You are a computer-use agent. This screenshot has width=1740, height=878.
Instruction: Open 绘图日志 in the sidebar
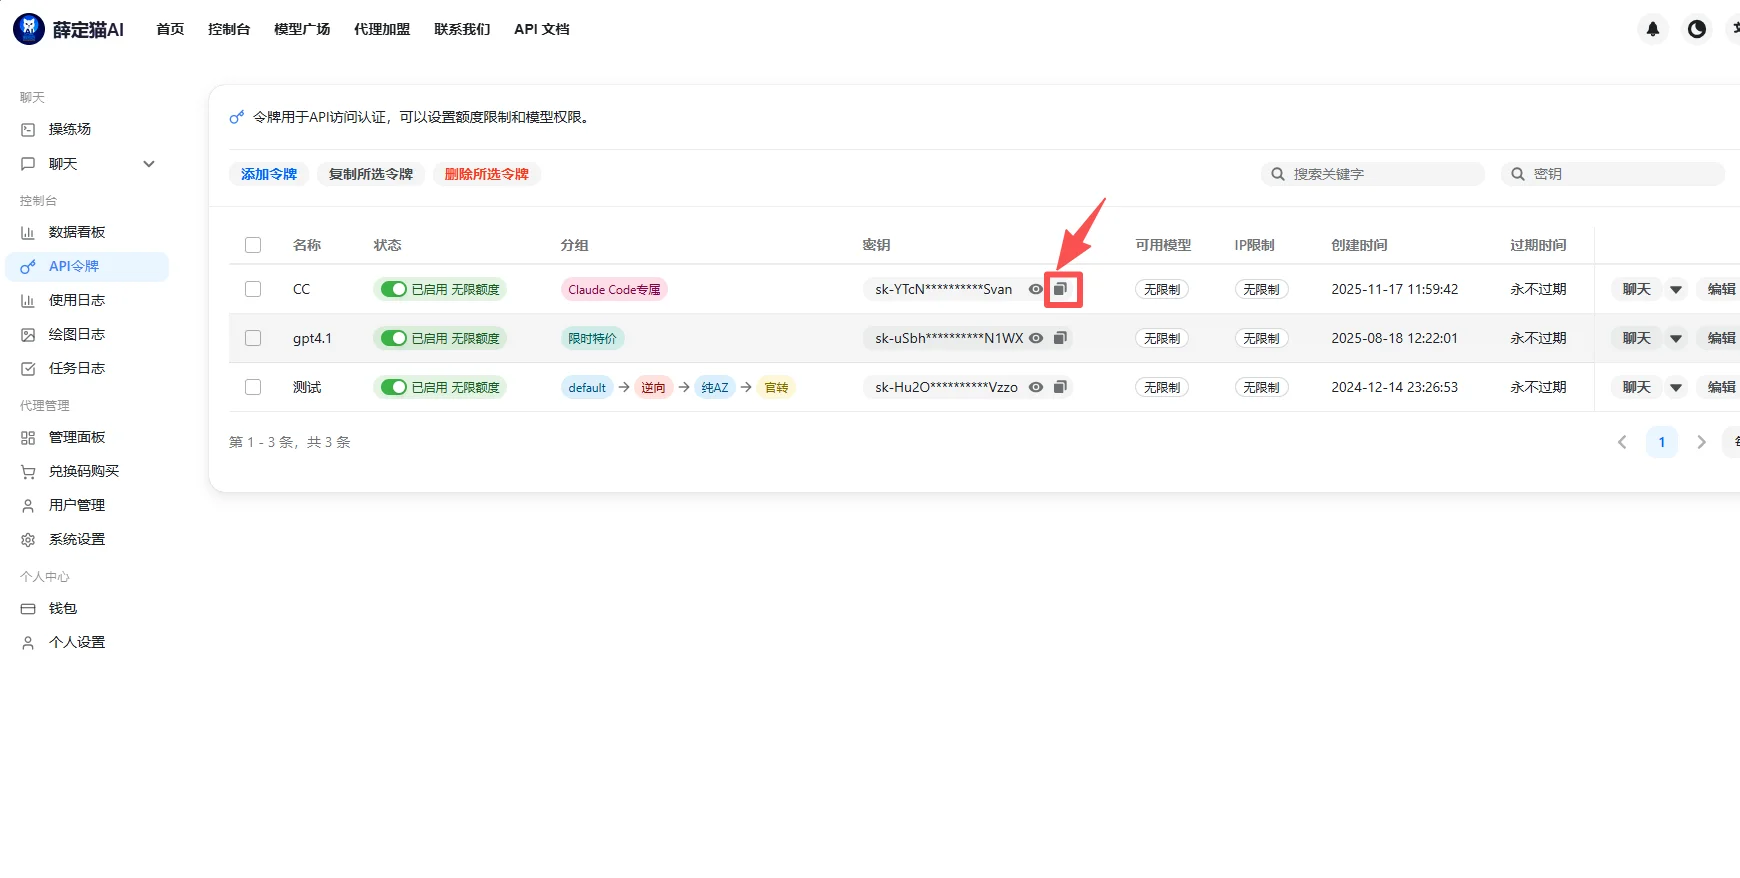tap(87, 334)
